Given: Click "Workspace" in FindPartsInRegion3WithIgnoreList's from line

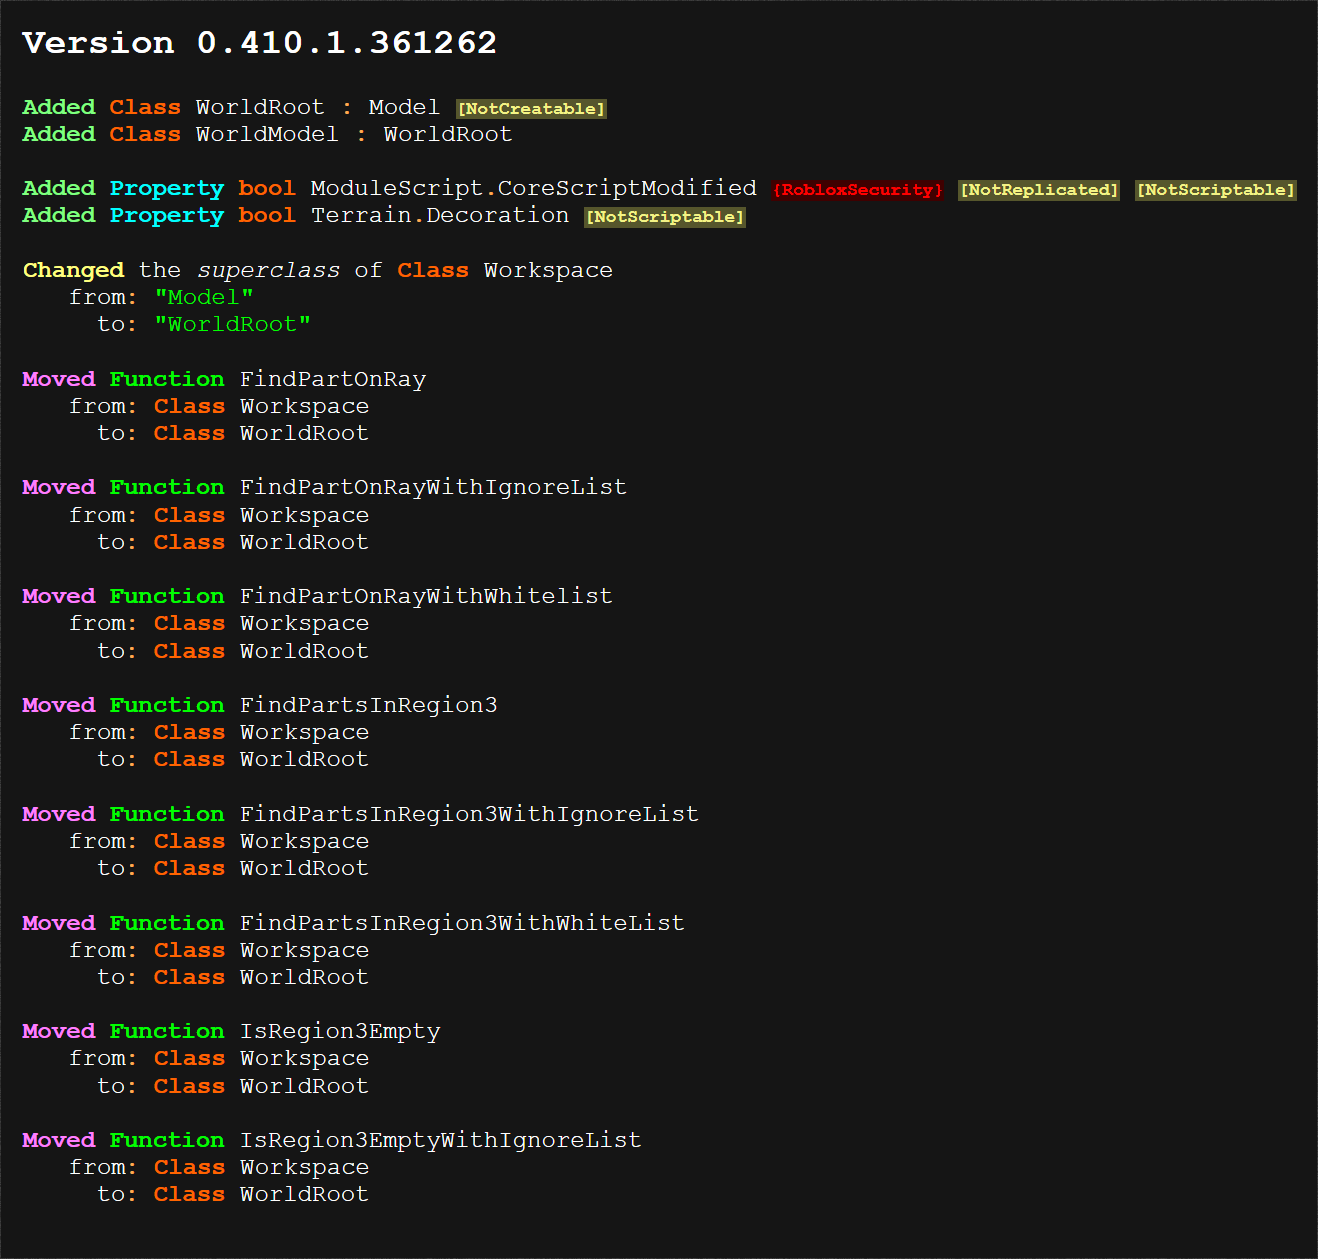Looking at the screenshot, I should pyautogui.click(x=304, y=842).
